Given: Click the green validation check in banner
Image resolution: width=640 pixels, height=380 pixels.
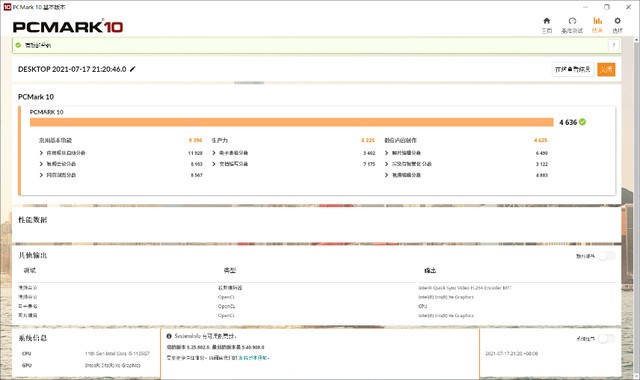Looking at the screenshot, I should pos(18,45).
